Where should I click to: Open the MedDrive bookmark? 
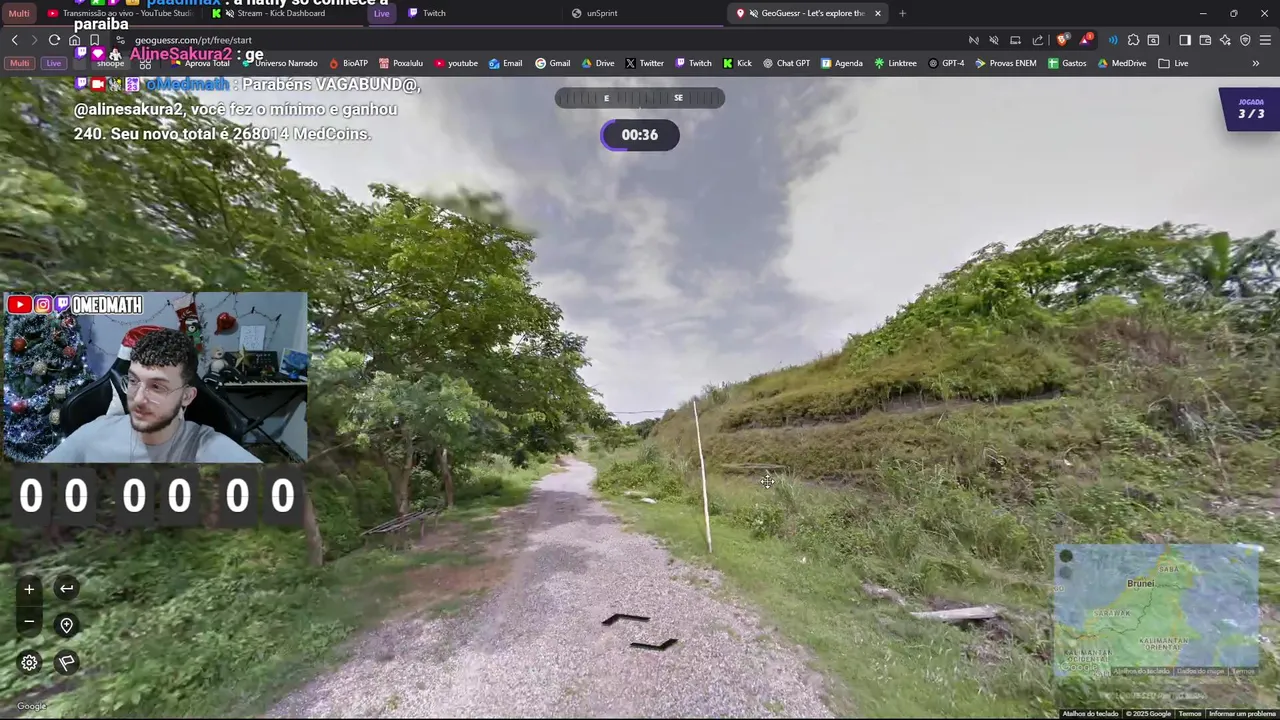(1121, 63)
